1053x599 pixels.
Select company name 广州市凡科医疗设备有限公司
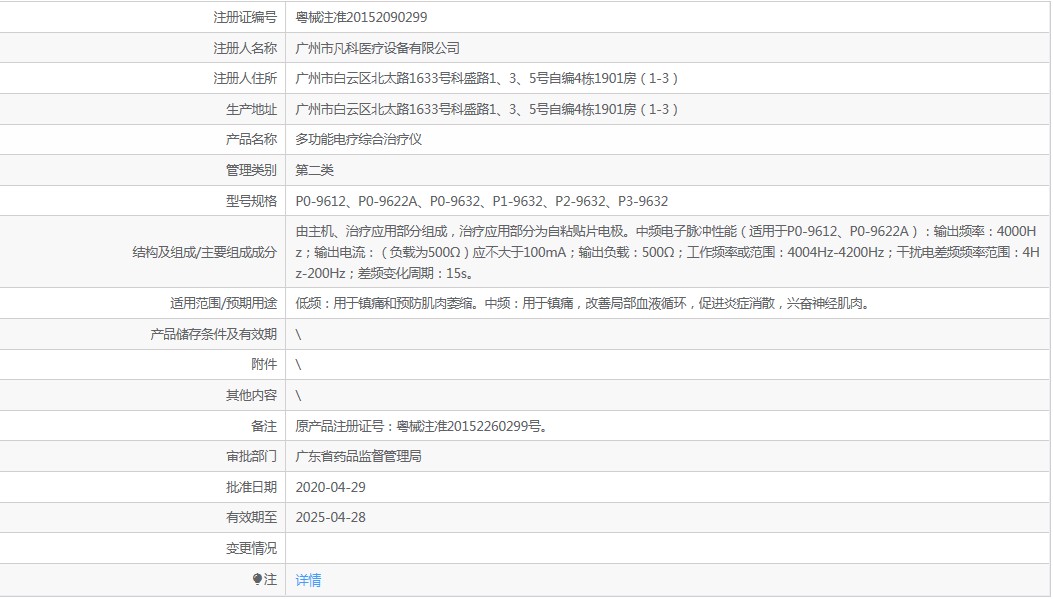click(x=377, y=48)
